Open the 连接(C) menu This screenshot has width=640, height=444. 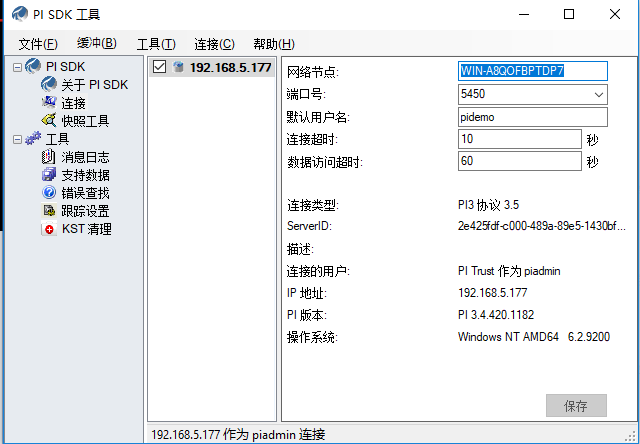[215, 44]
